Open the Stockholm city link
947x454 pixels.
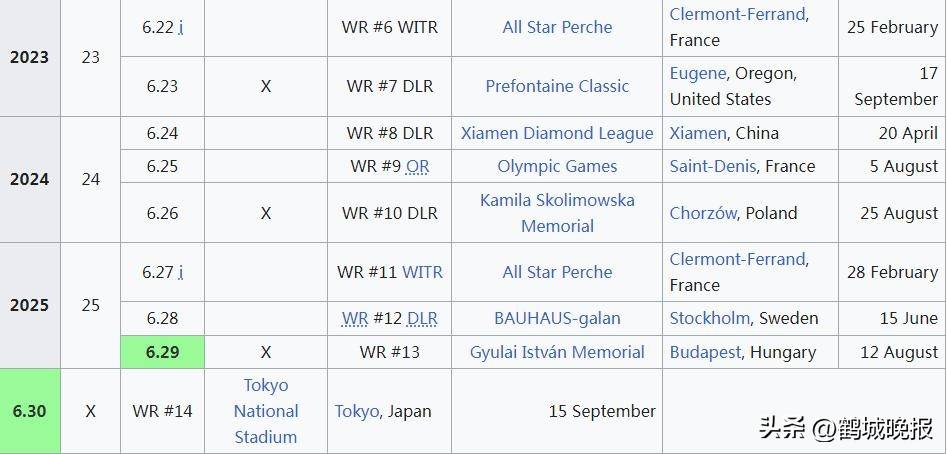coord(710,318)
